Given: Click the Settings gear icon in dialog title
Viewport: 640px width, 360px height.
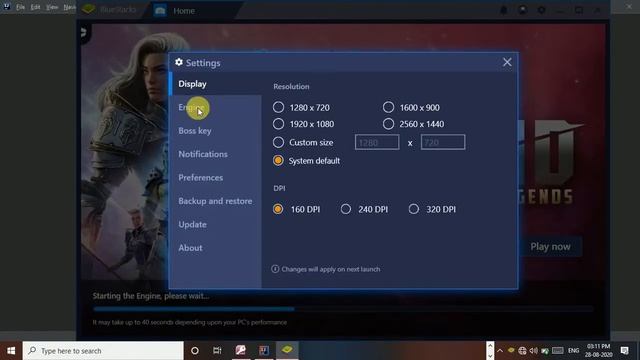Looking at the screenshot, I should tap(179, 62).
